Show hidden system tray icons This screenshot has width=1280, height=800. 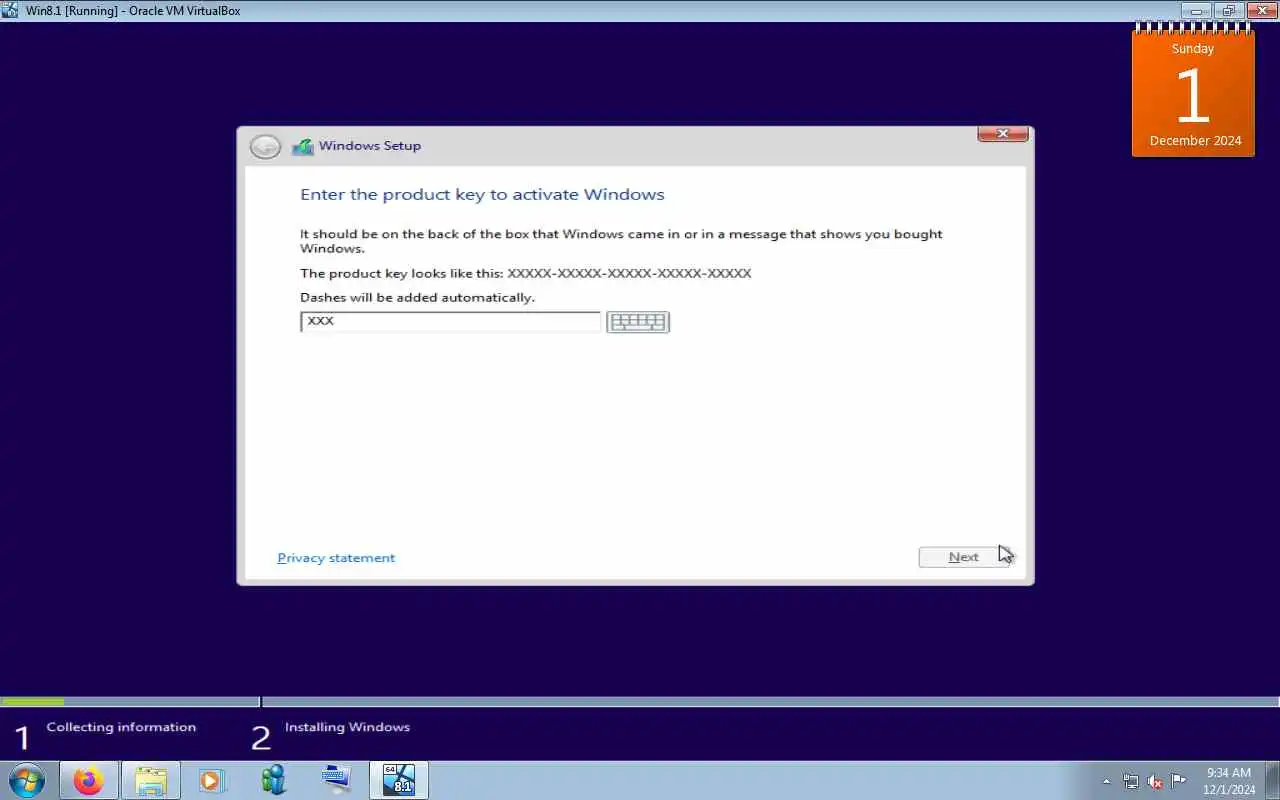[x=1106, y=781]
